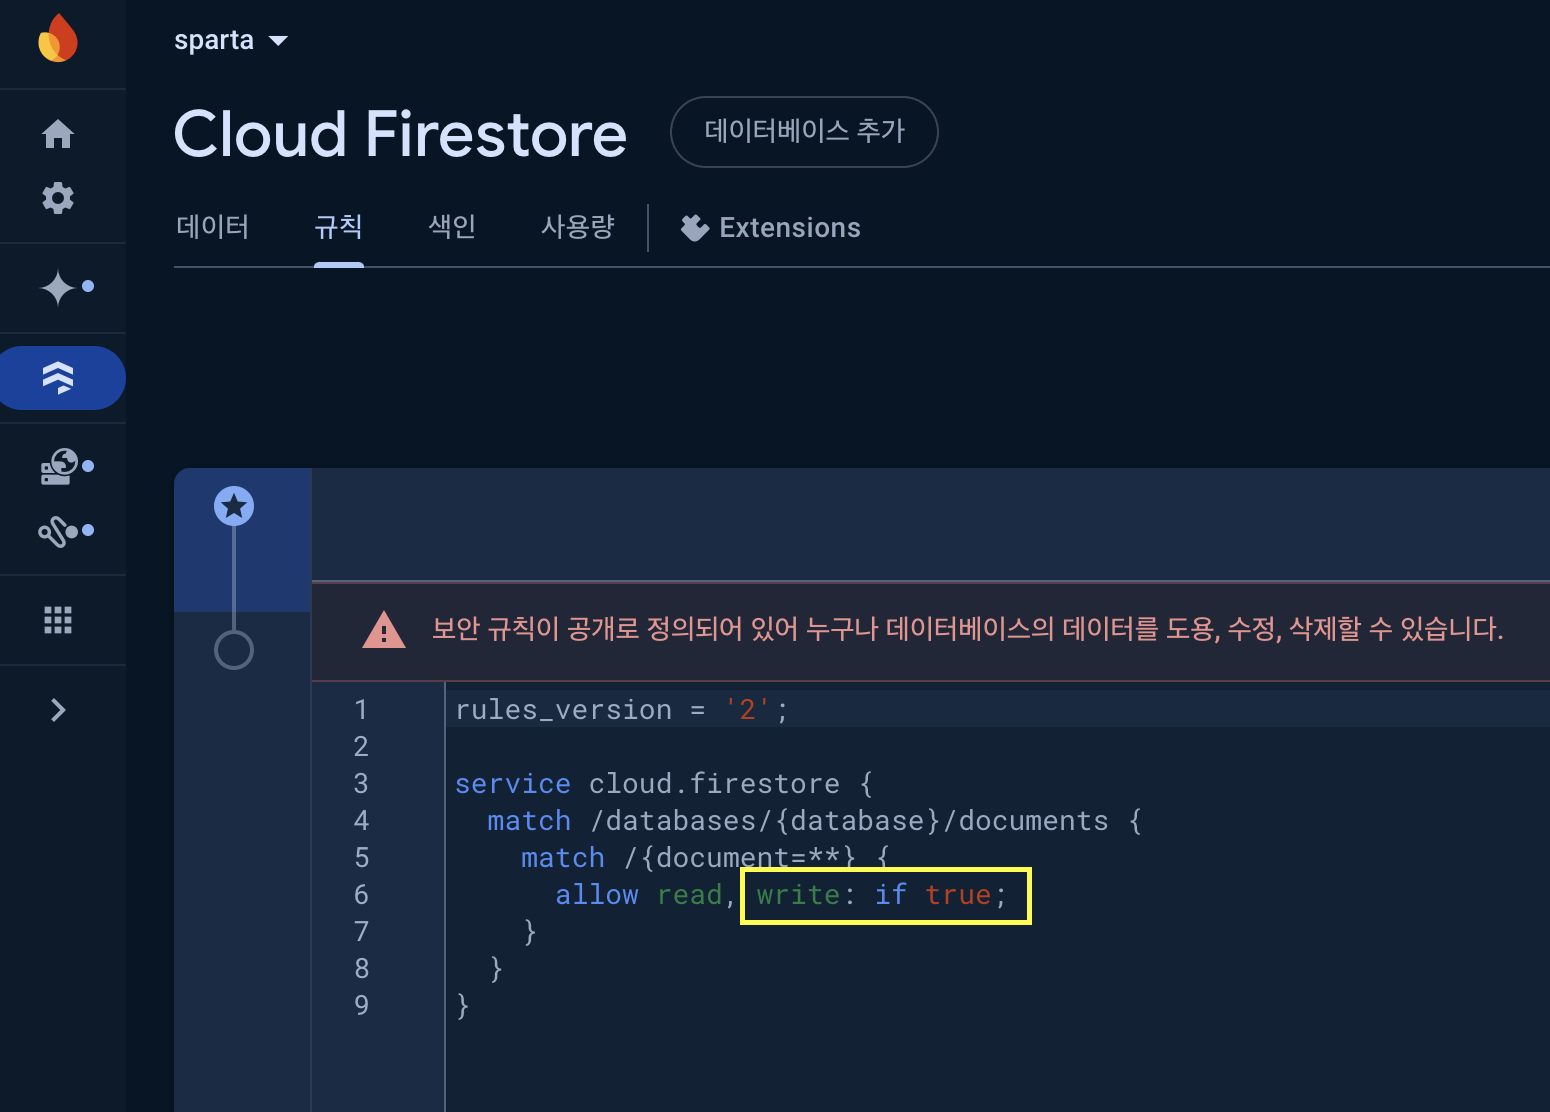
Task: Select the highlighted Firestore sidebar icon
Action: 60,378
